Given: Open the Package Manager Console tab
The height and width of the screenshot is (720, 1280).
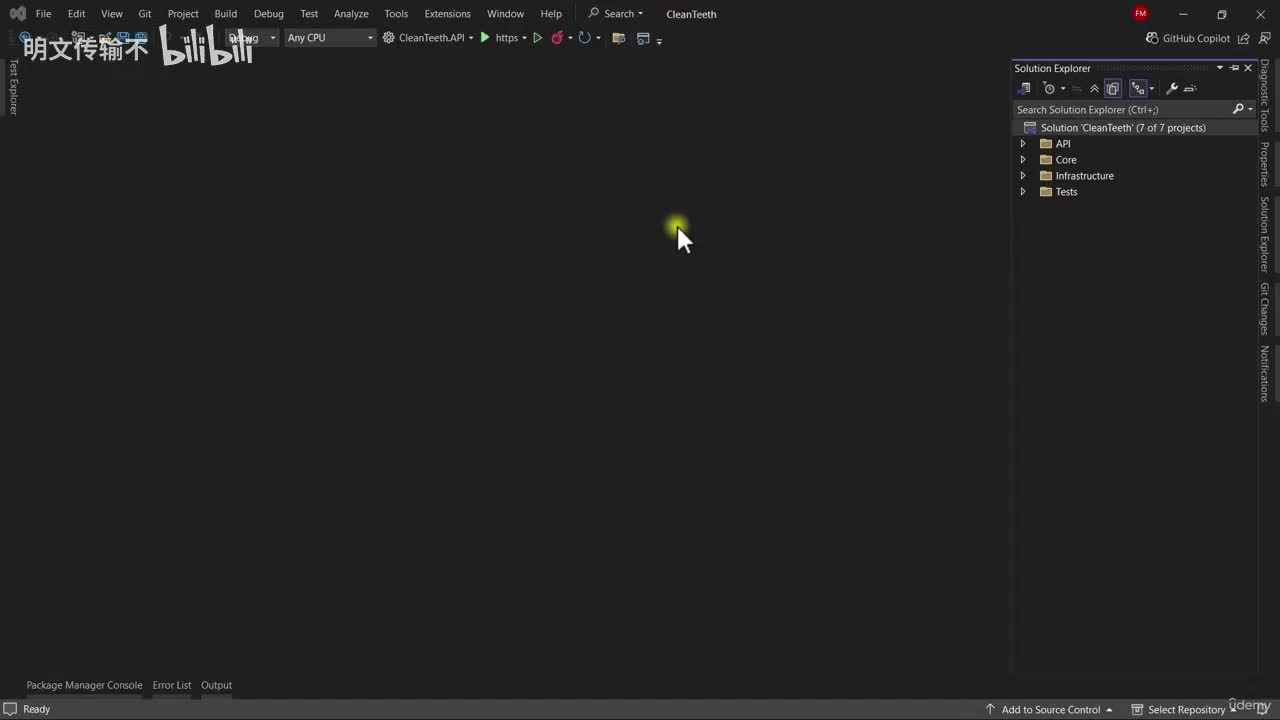Looking at the screenshot, I should (x=84, y=685).
